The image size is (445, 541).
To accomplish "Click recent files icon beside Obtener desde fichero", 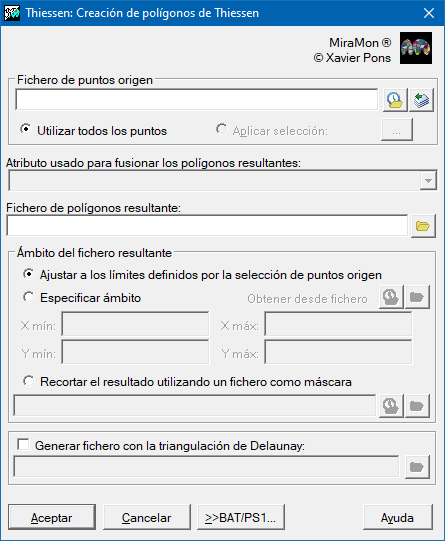I will coord(391,297).
